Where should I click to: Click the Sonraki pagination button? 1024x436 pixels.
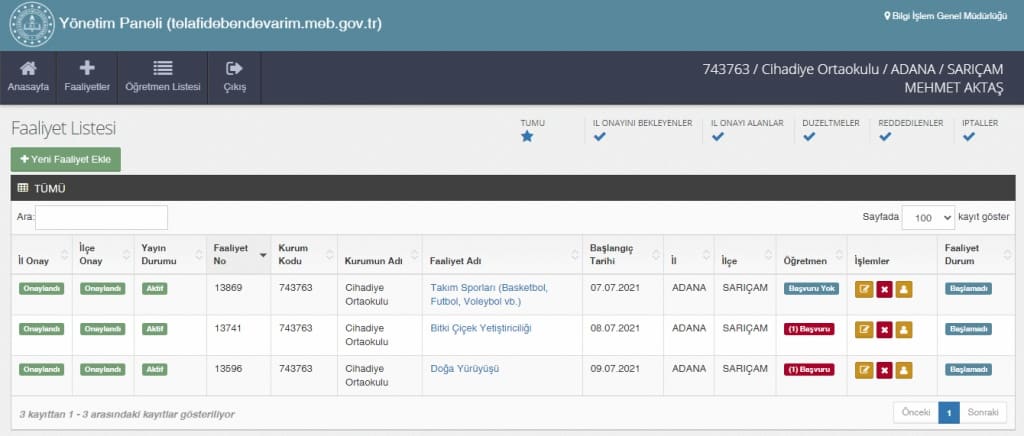point(983,412)
